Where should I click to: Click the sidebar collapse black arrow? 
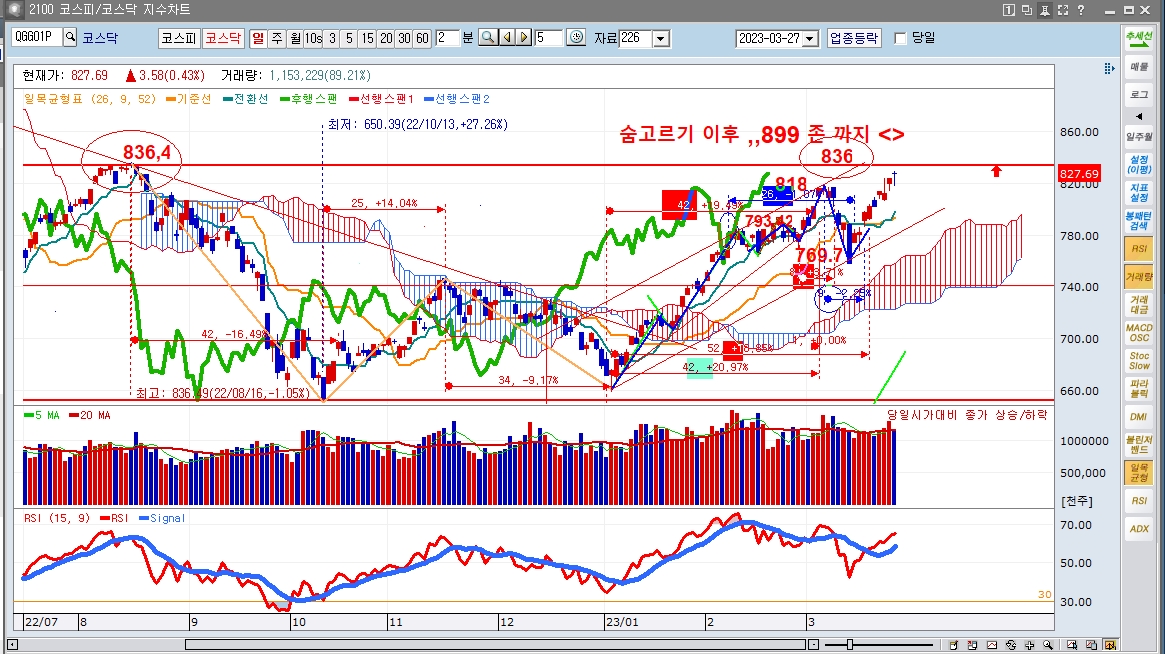[1139, 116]
